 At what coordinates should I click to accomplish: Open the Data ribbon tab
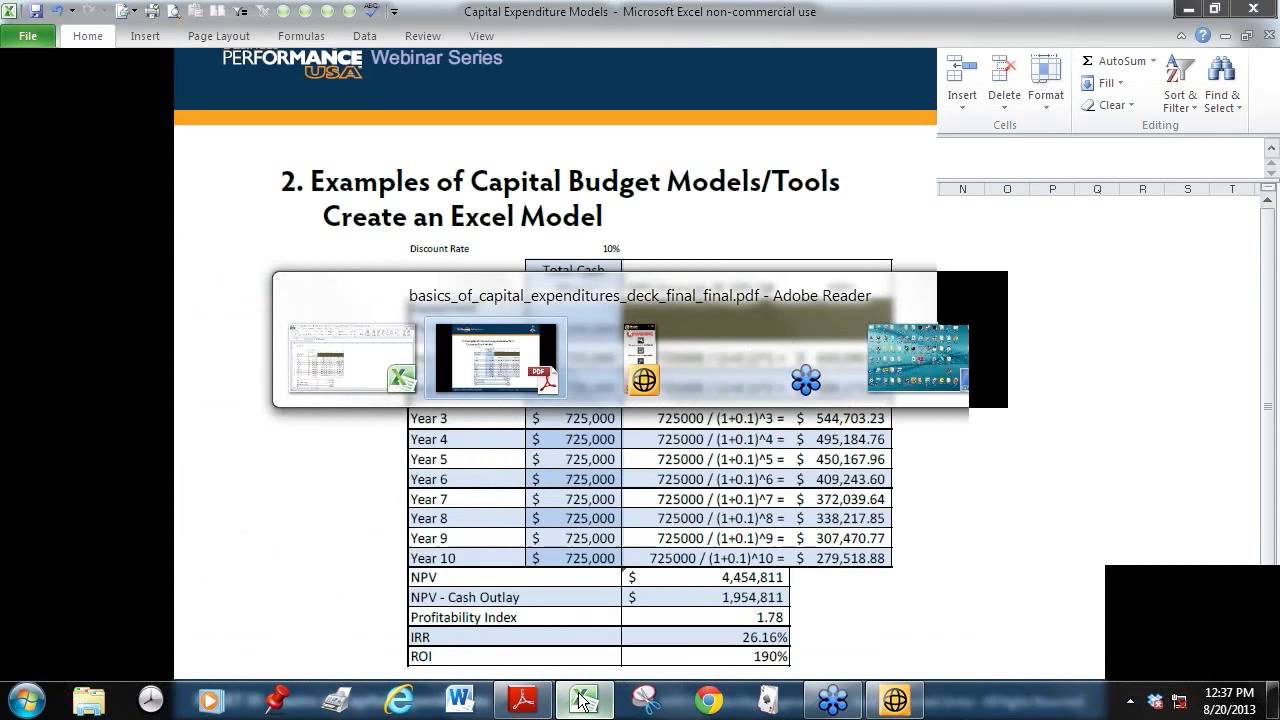pyautogui.click(x=365, y=36)
